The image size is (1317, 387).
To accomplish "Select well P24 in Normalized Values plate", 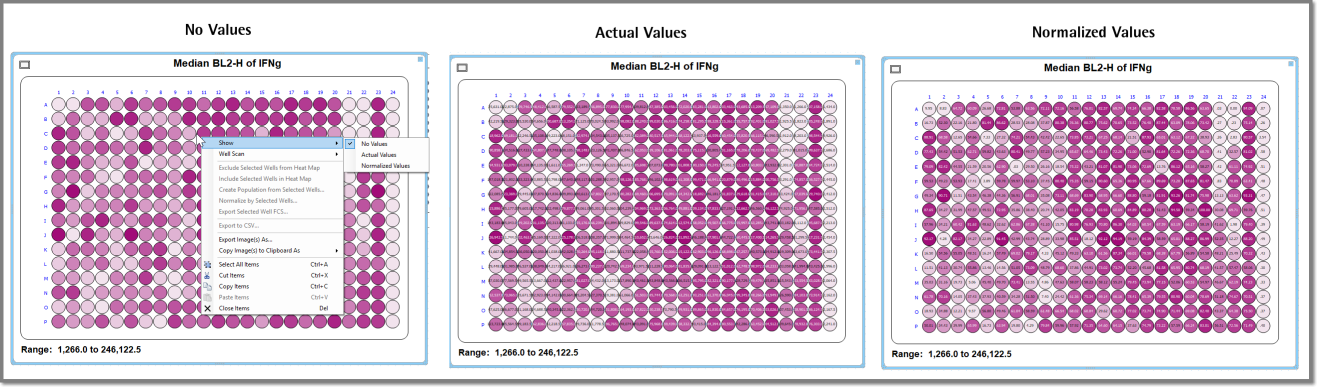I will click(x=1264, y=325).
